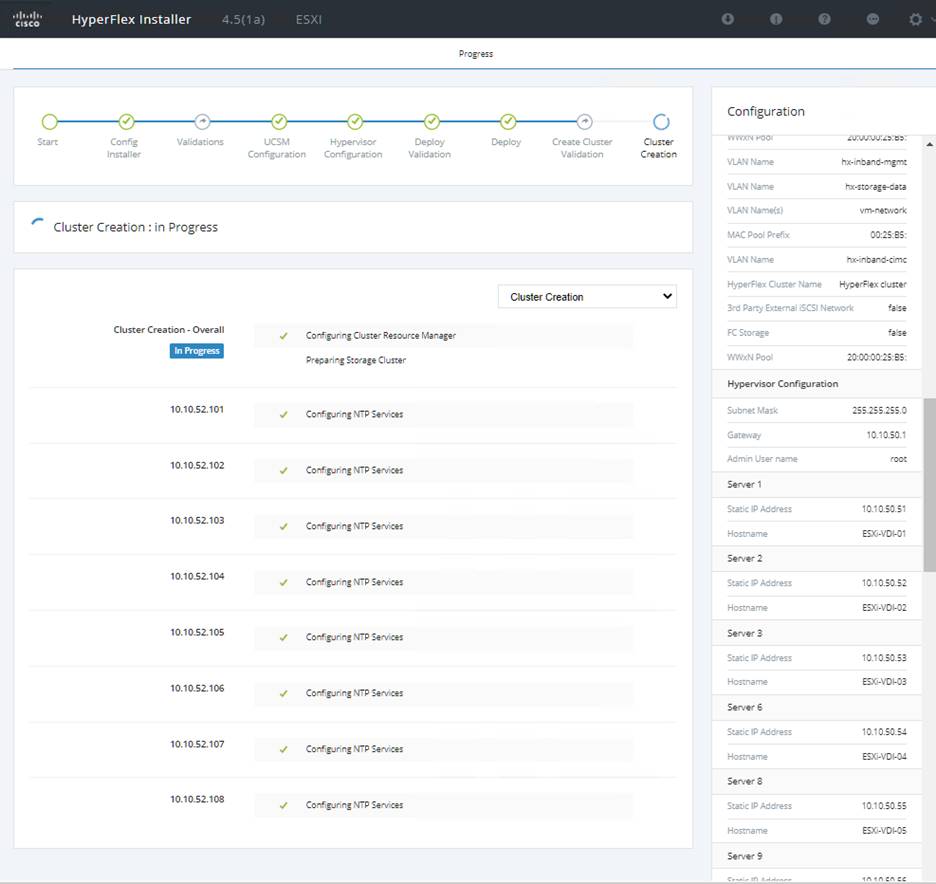Click node address 10.10.52.103
The height and width of the screenshot is (884, 936).
tap(197, 520)
